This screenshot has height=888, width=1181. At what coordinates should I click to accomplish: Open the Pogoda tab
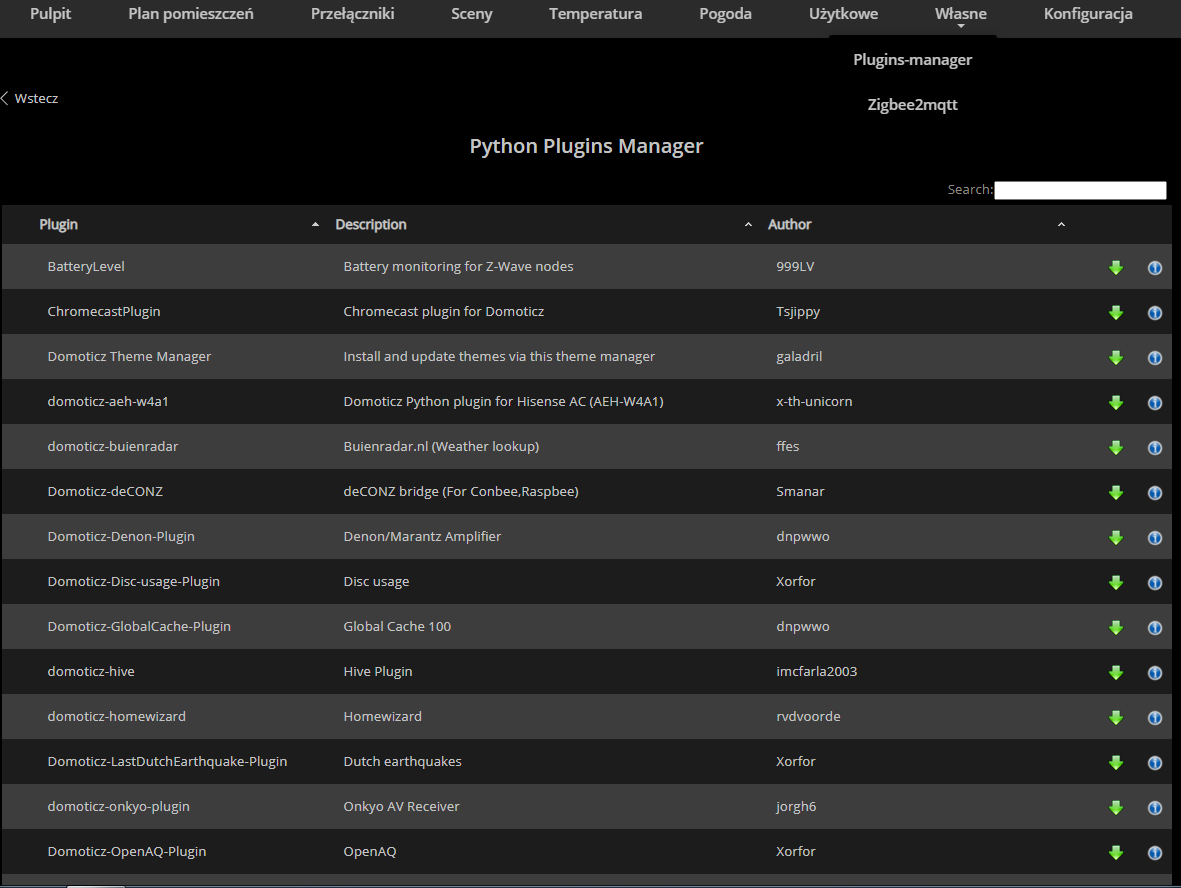[x=725, y=14]
